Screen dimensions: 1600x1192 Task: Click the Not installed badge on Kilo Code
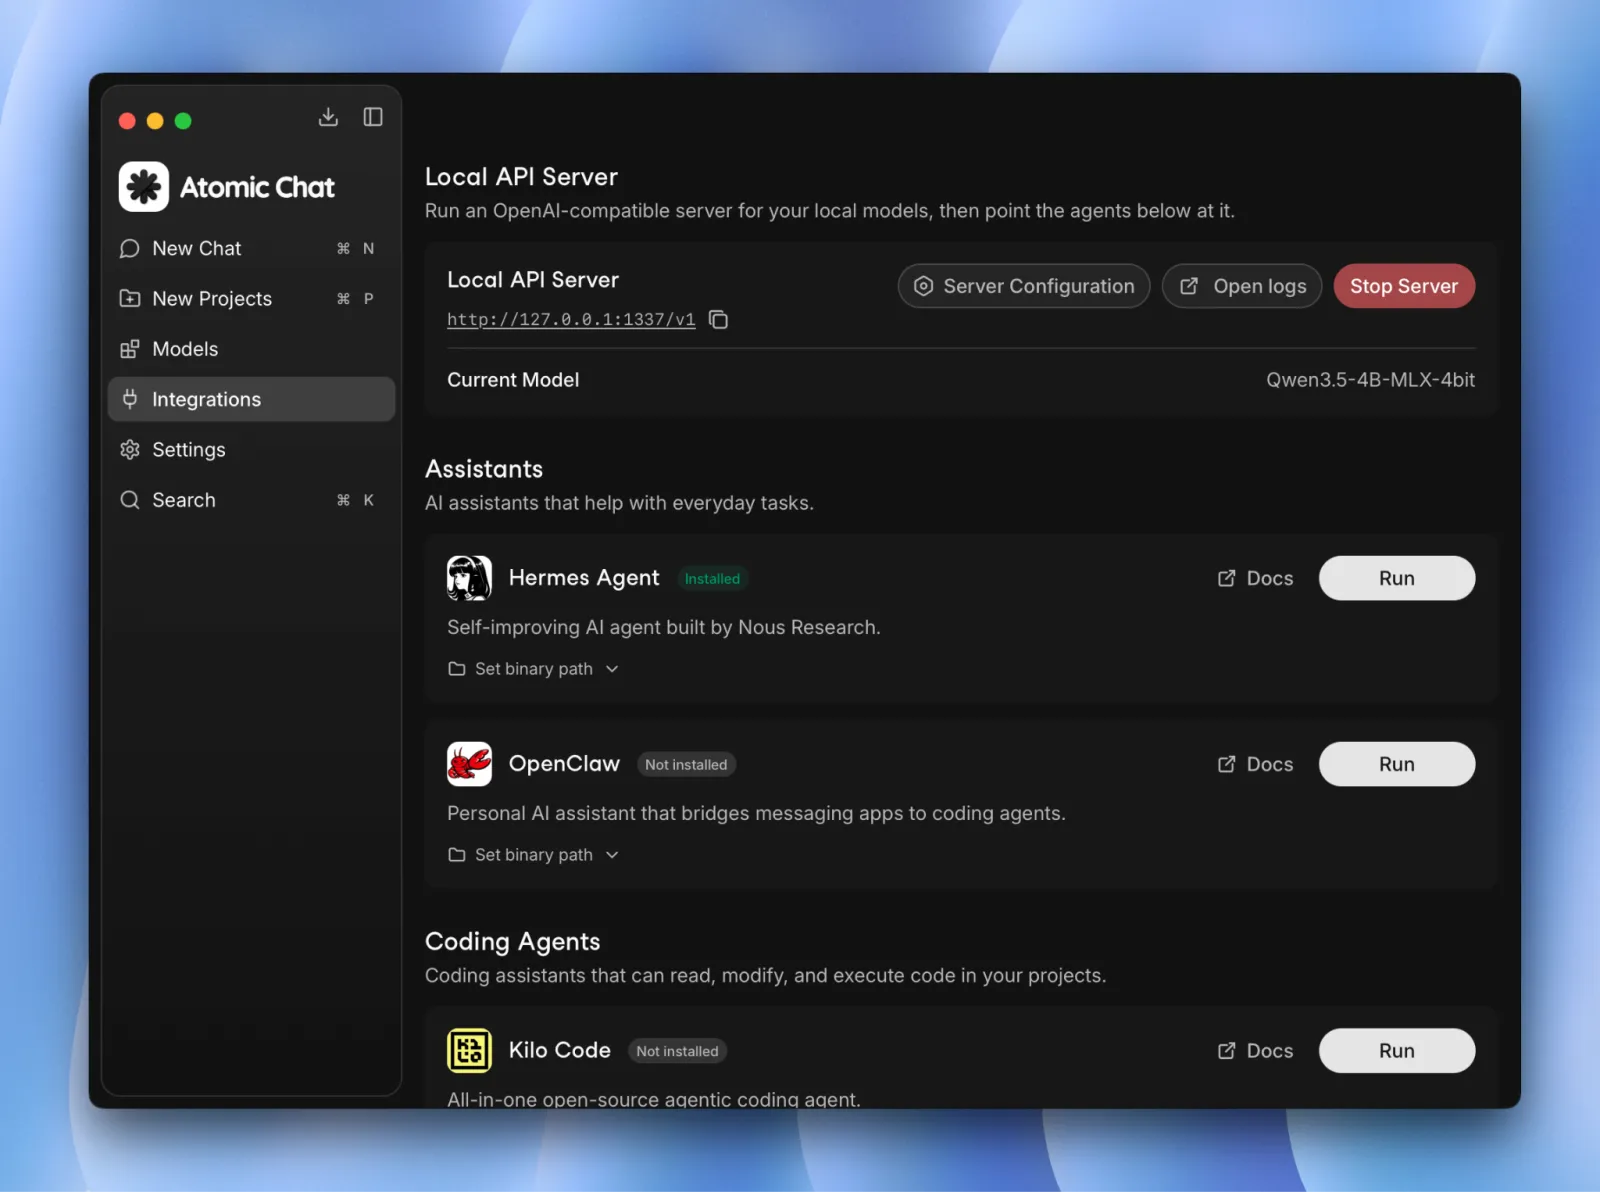tap(677, 1051)
